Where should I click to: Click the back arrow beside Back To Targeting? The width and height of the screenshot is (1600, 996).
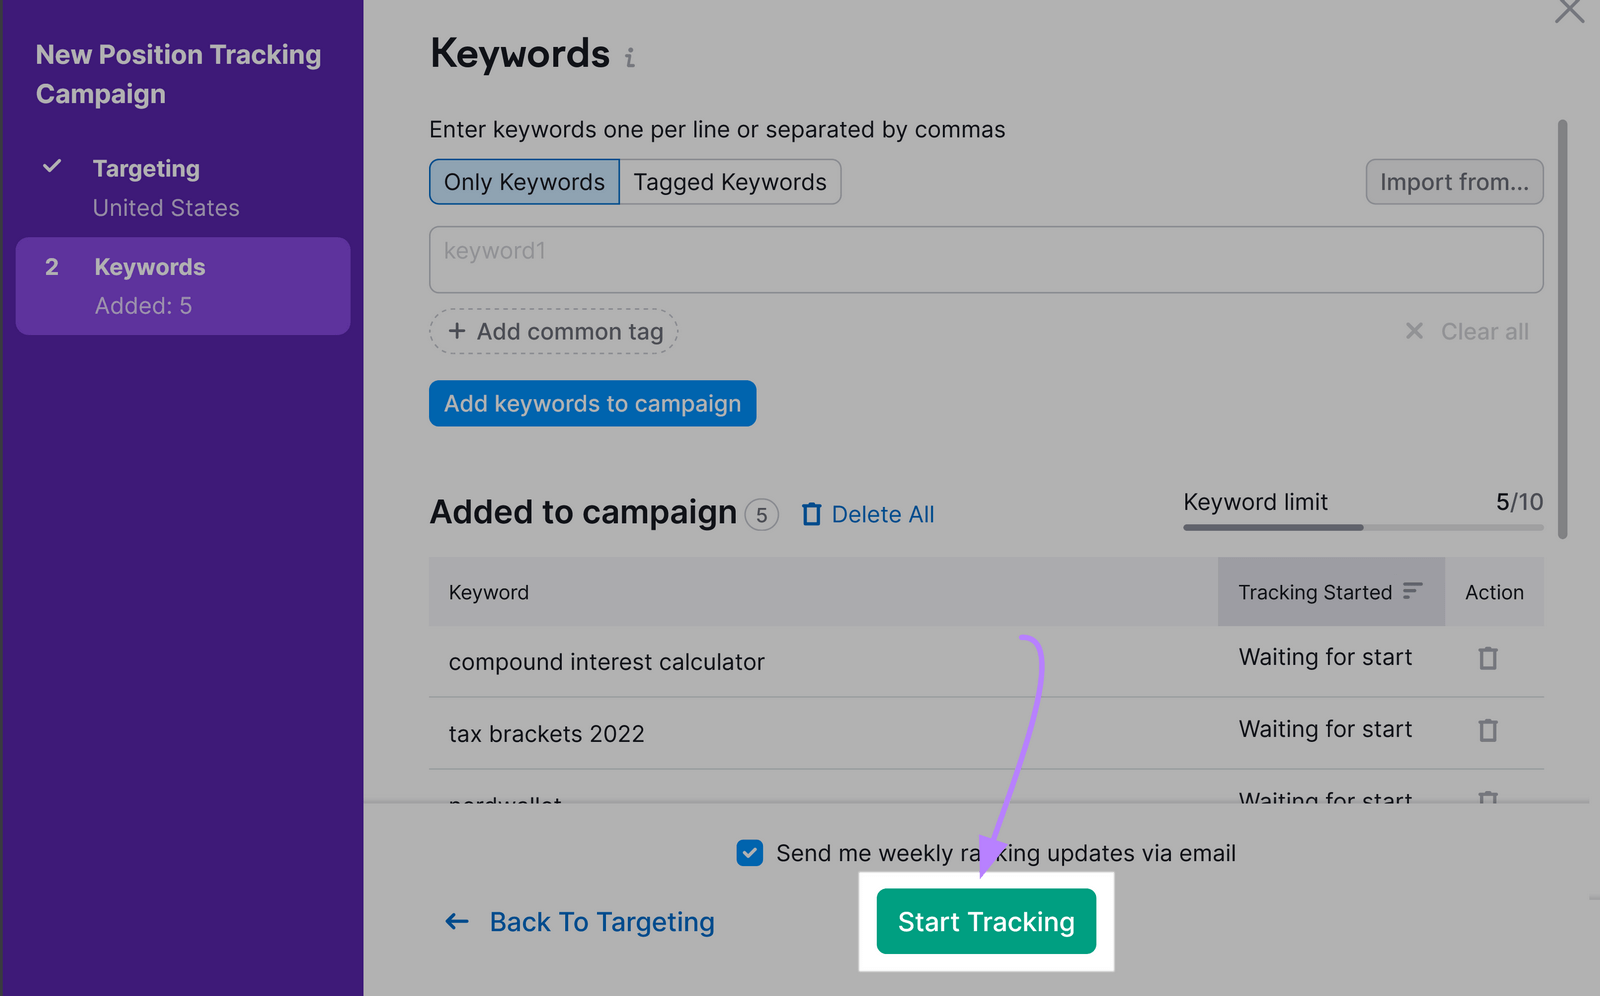(x=456, y=921)
